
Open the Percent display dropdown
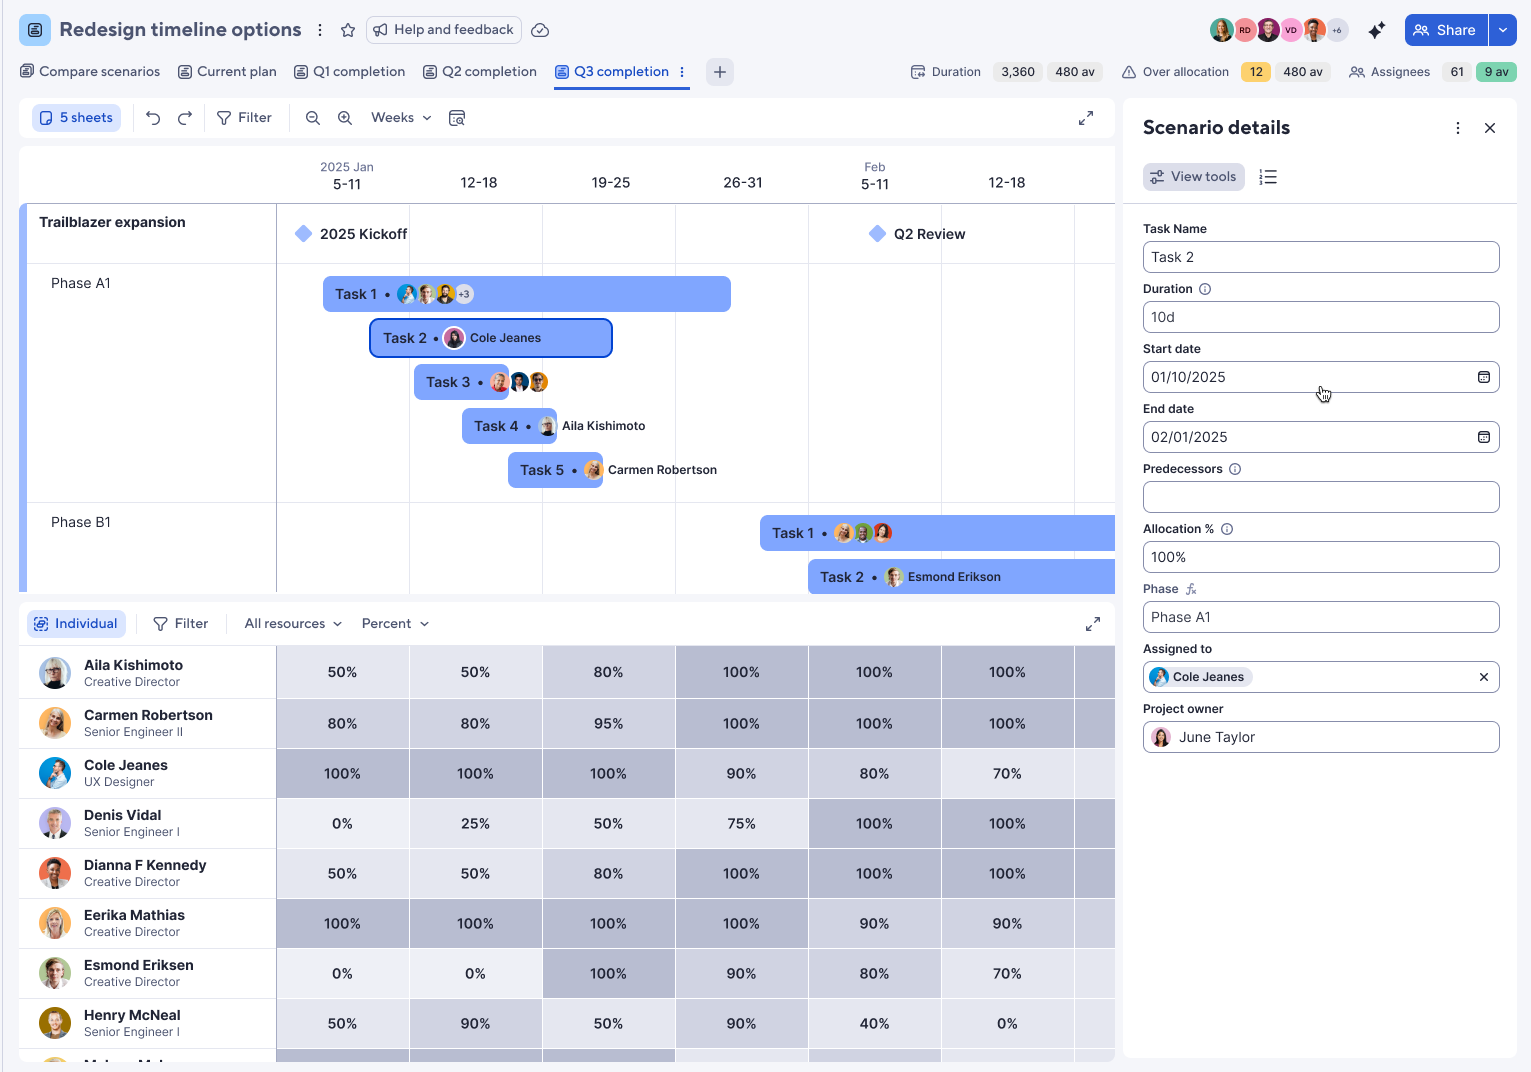pos(395,624)
